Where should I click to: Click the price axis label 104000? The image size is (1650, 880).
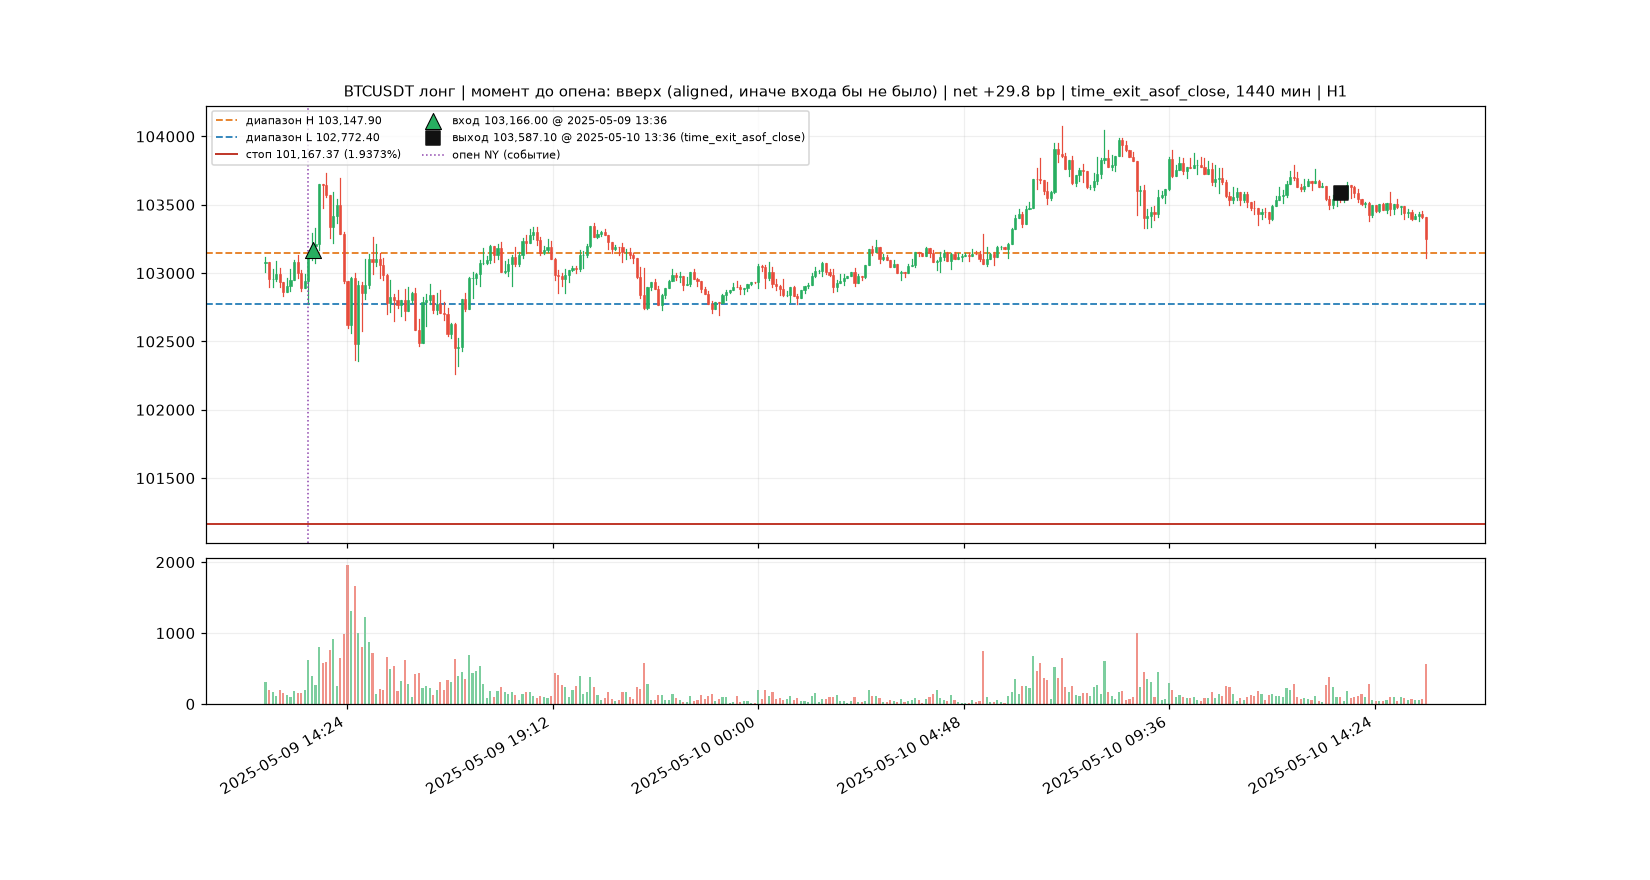pos(166,137)
